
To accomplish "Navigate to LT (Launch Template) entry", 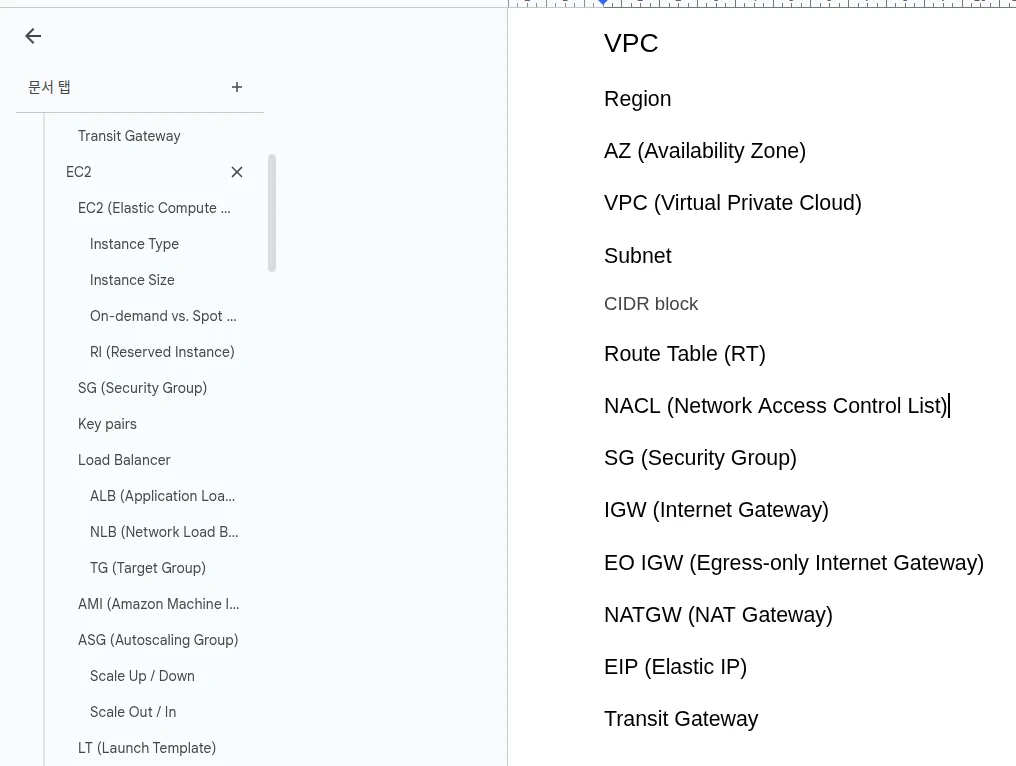I will 147,748.
